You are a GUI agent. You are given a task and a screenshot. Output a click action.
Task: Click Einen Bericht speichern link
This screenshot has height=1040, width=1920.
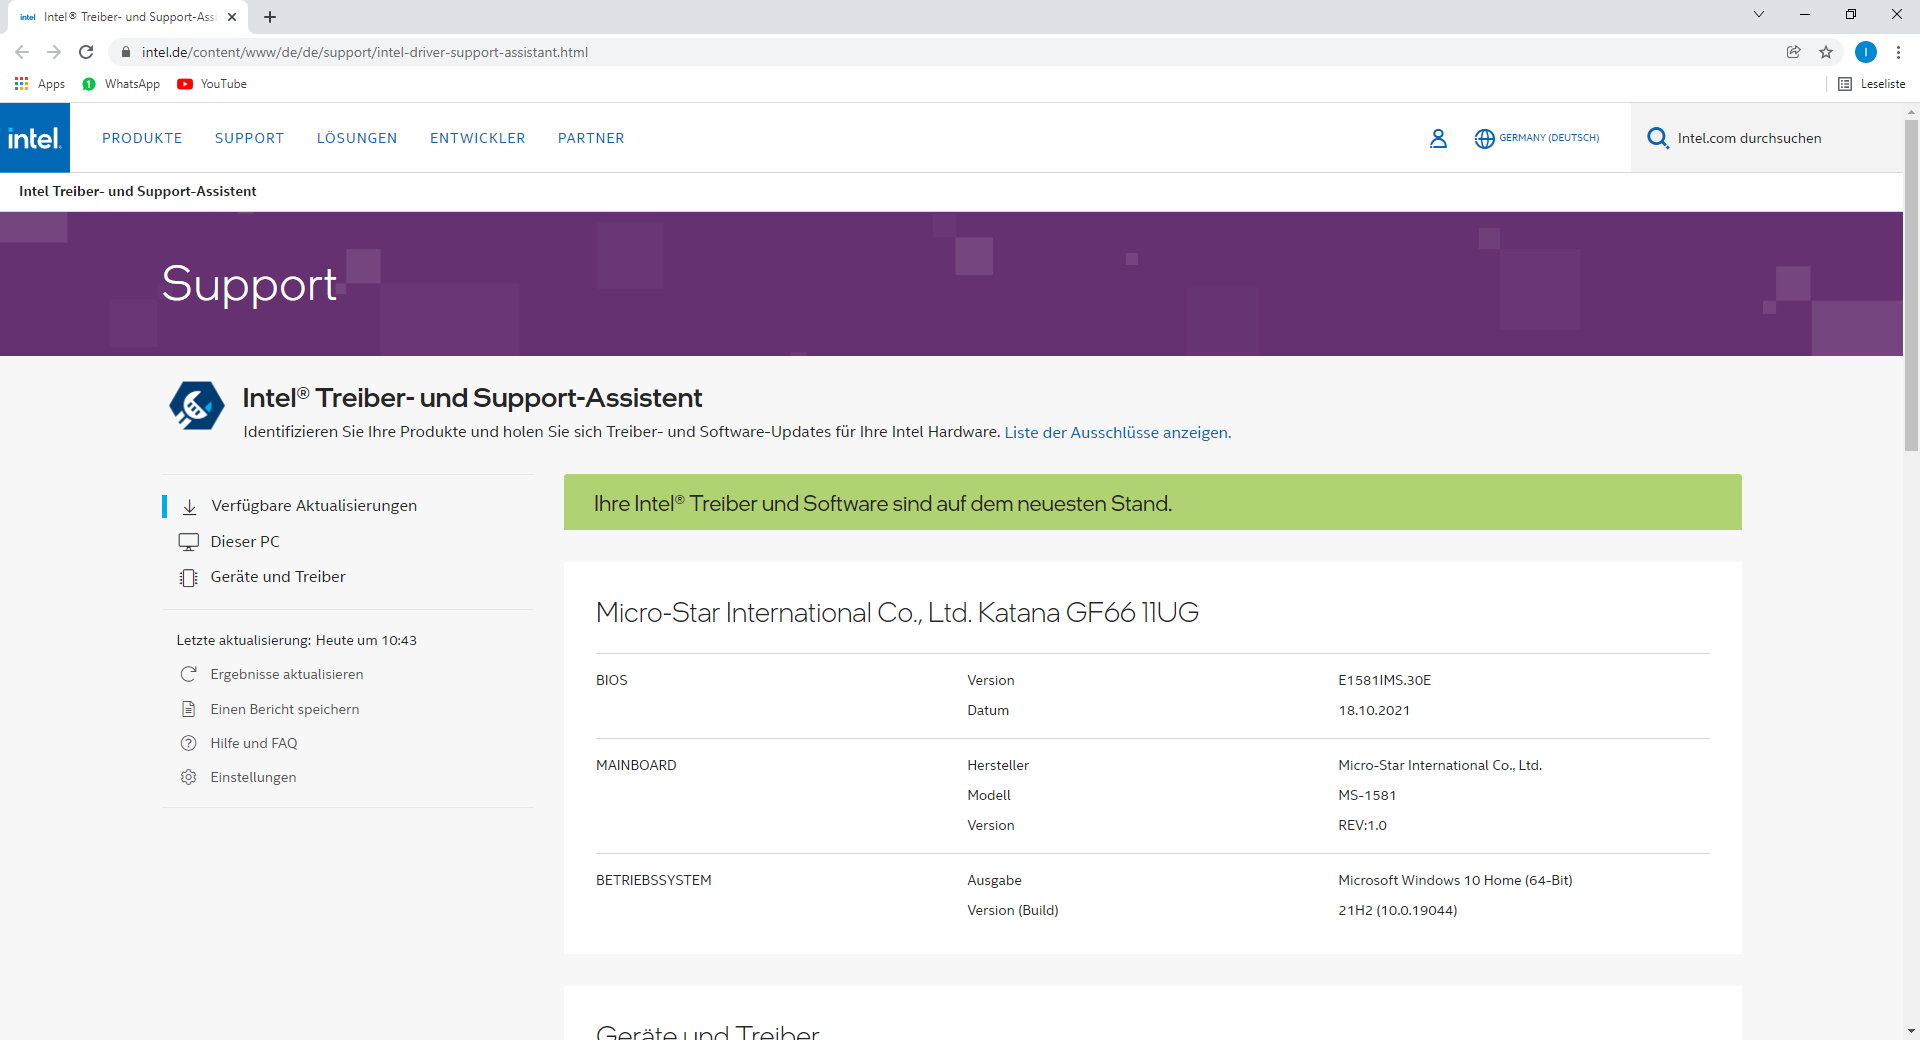285,709
